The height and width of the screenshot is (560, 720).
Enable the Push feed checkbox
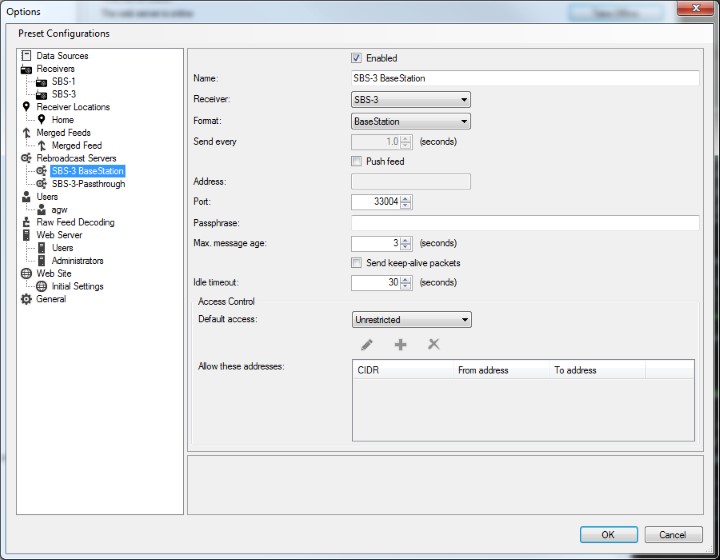[357, 161]
